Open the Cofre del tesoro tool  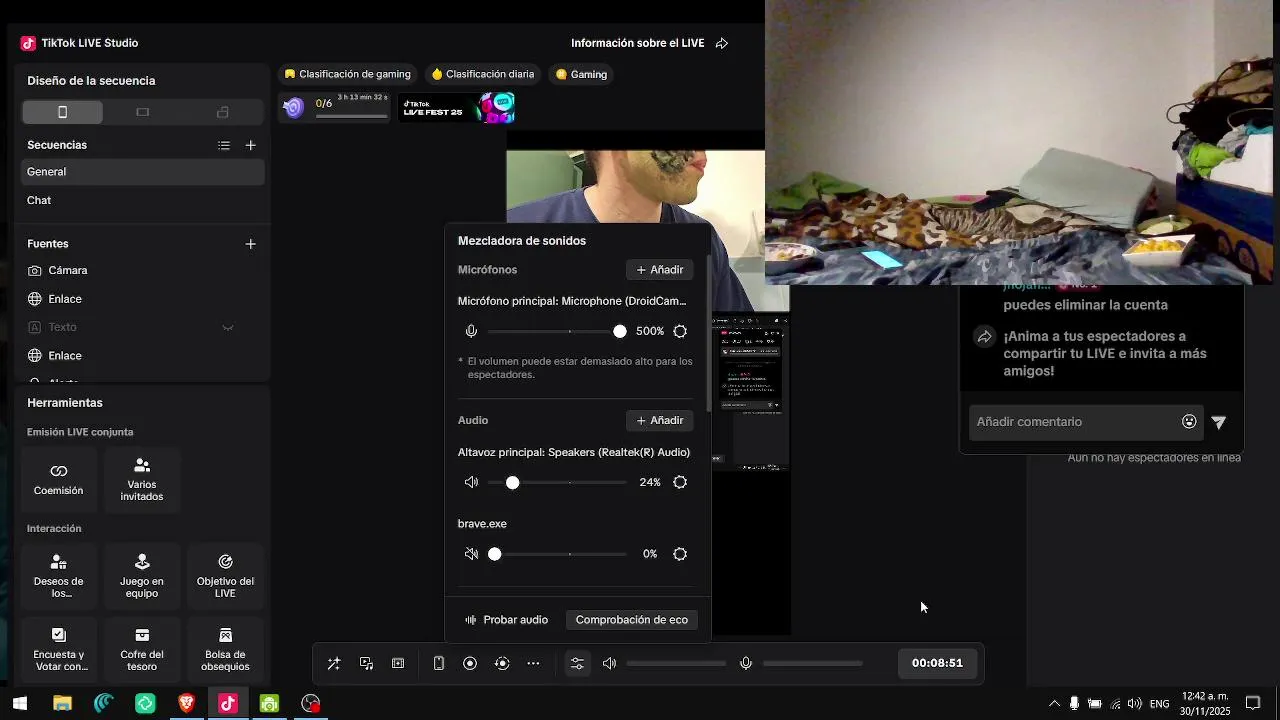pyautogui.click(x=142, y=650)
